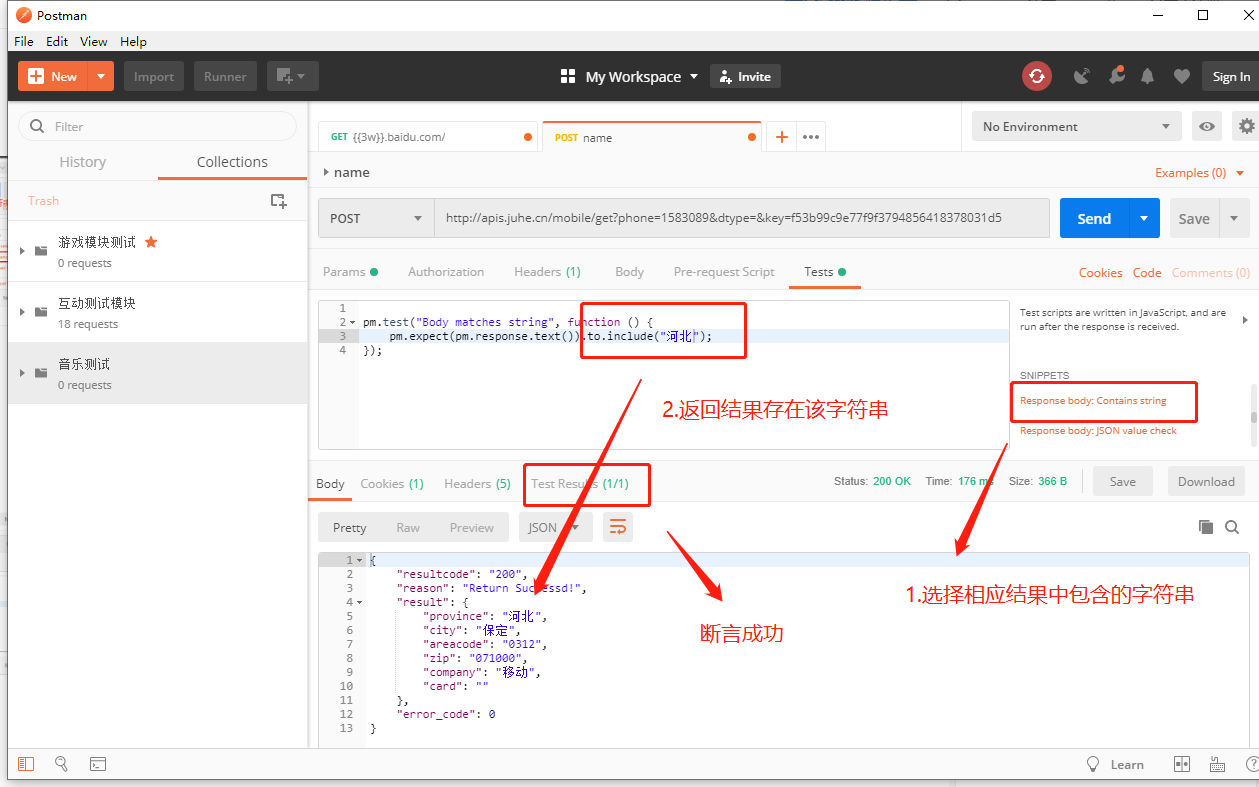
Task: Collapse the snippets panel arrow
Action: [x=1244, y=320]
